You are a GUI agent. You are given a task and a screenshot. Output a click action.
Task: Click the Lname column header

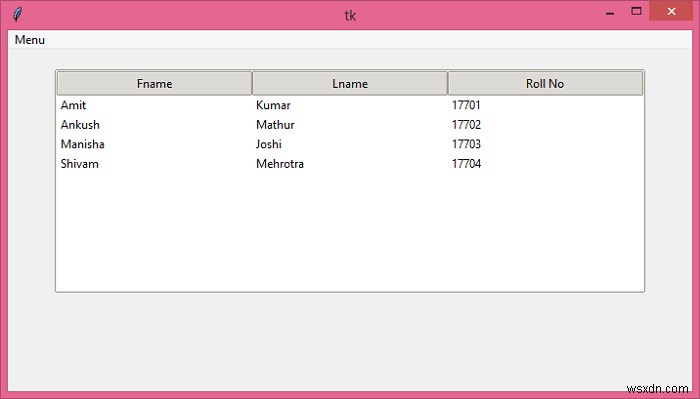click(350, 83)
